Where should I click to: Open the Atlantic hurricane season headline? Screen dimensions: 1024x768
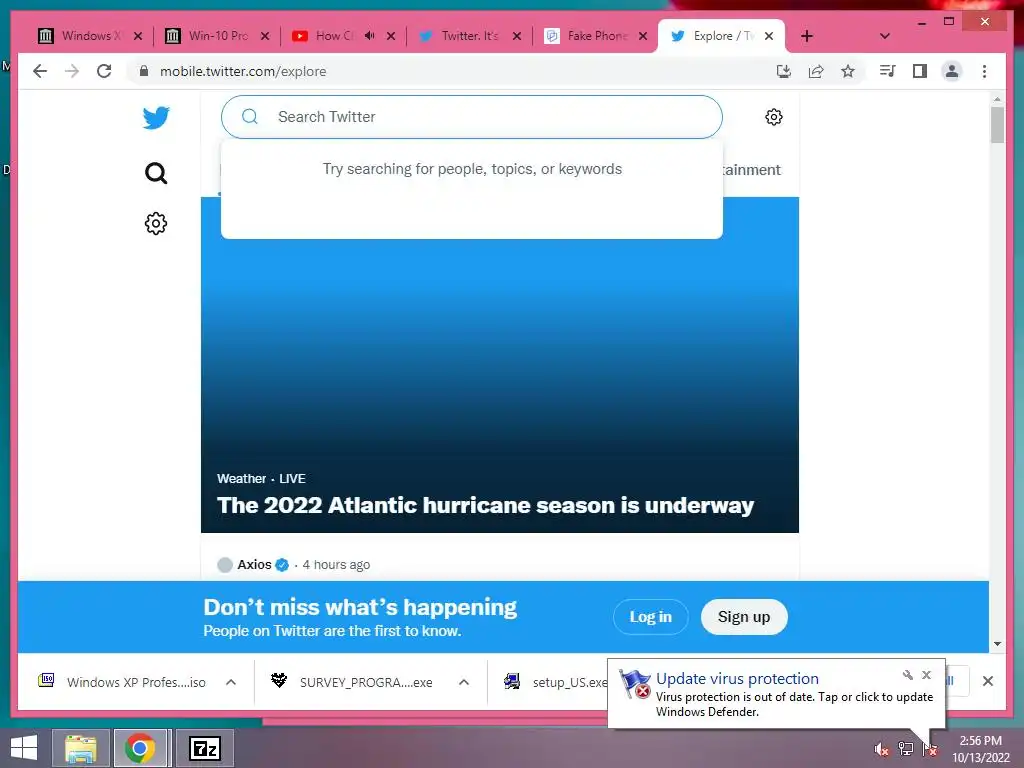tap(485, 505)
